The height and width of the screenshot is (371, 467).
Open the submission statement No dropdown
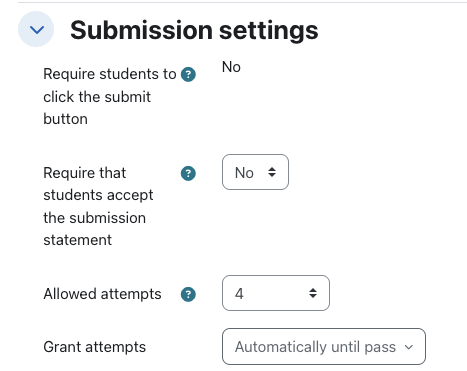click(255, 172)
